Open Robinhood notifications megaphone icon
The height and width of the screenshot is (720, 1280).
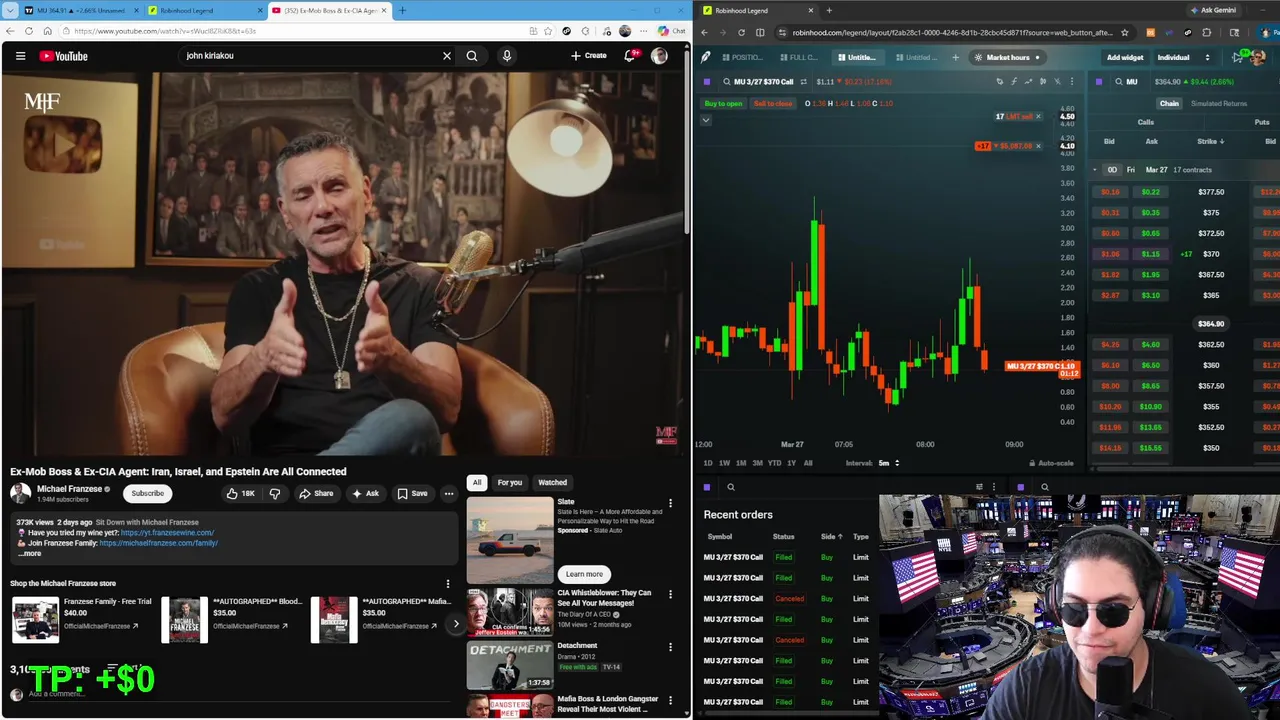[1237, 57]
